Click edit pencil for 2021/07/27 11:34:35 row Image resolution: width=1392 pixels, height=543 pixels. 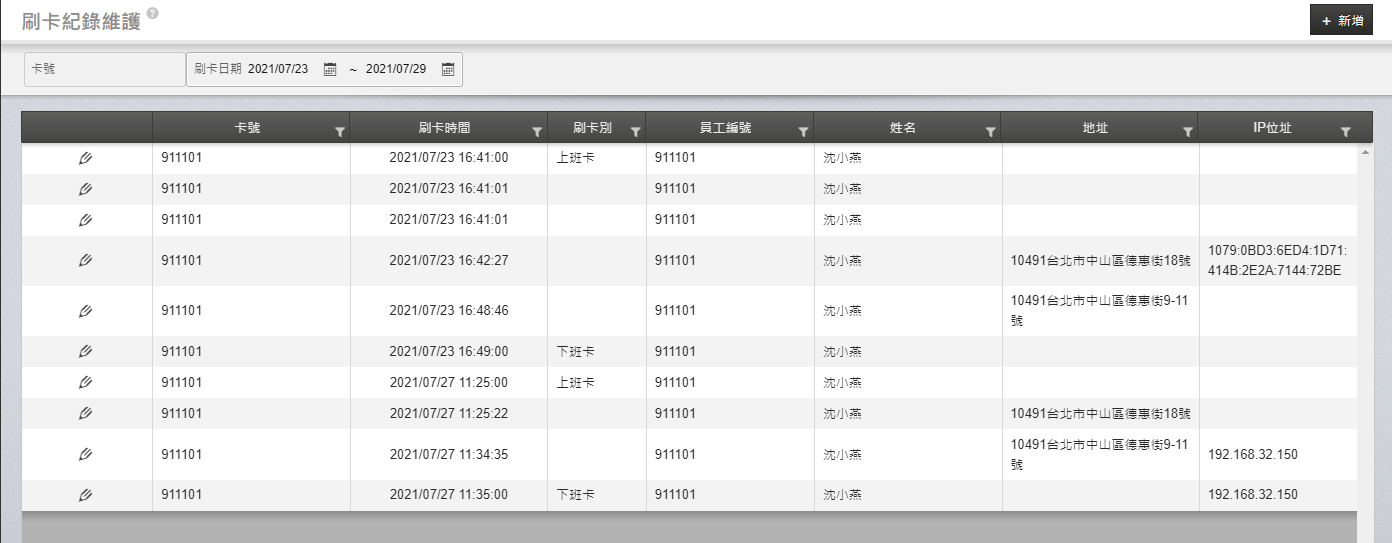click(86, 454)
